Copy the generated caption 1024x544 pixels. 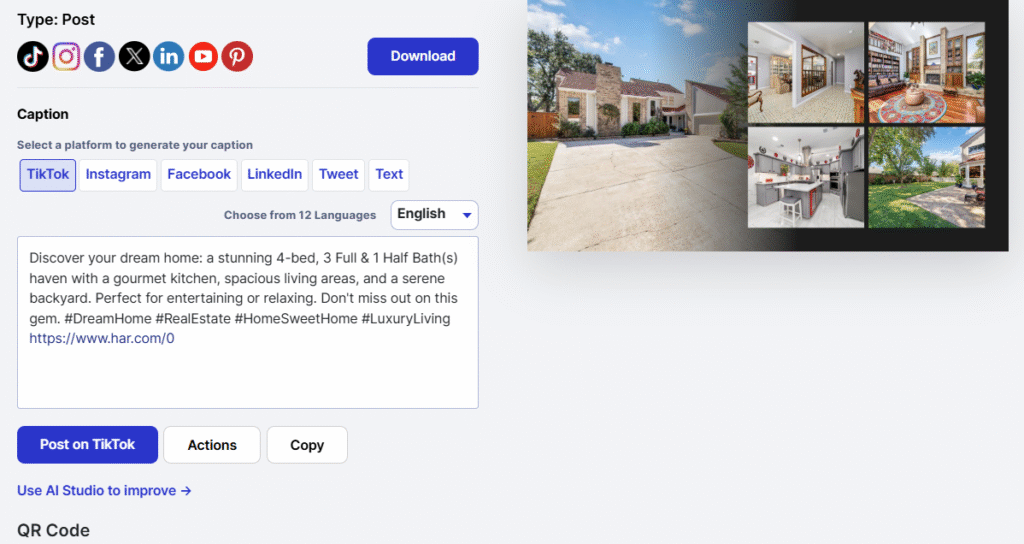307,445
